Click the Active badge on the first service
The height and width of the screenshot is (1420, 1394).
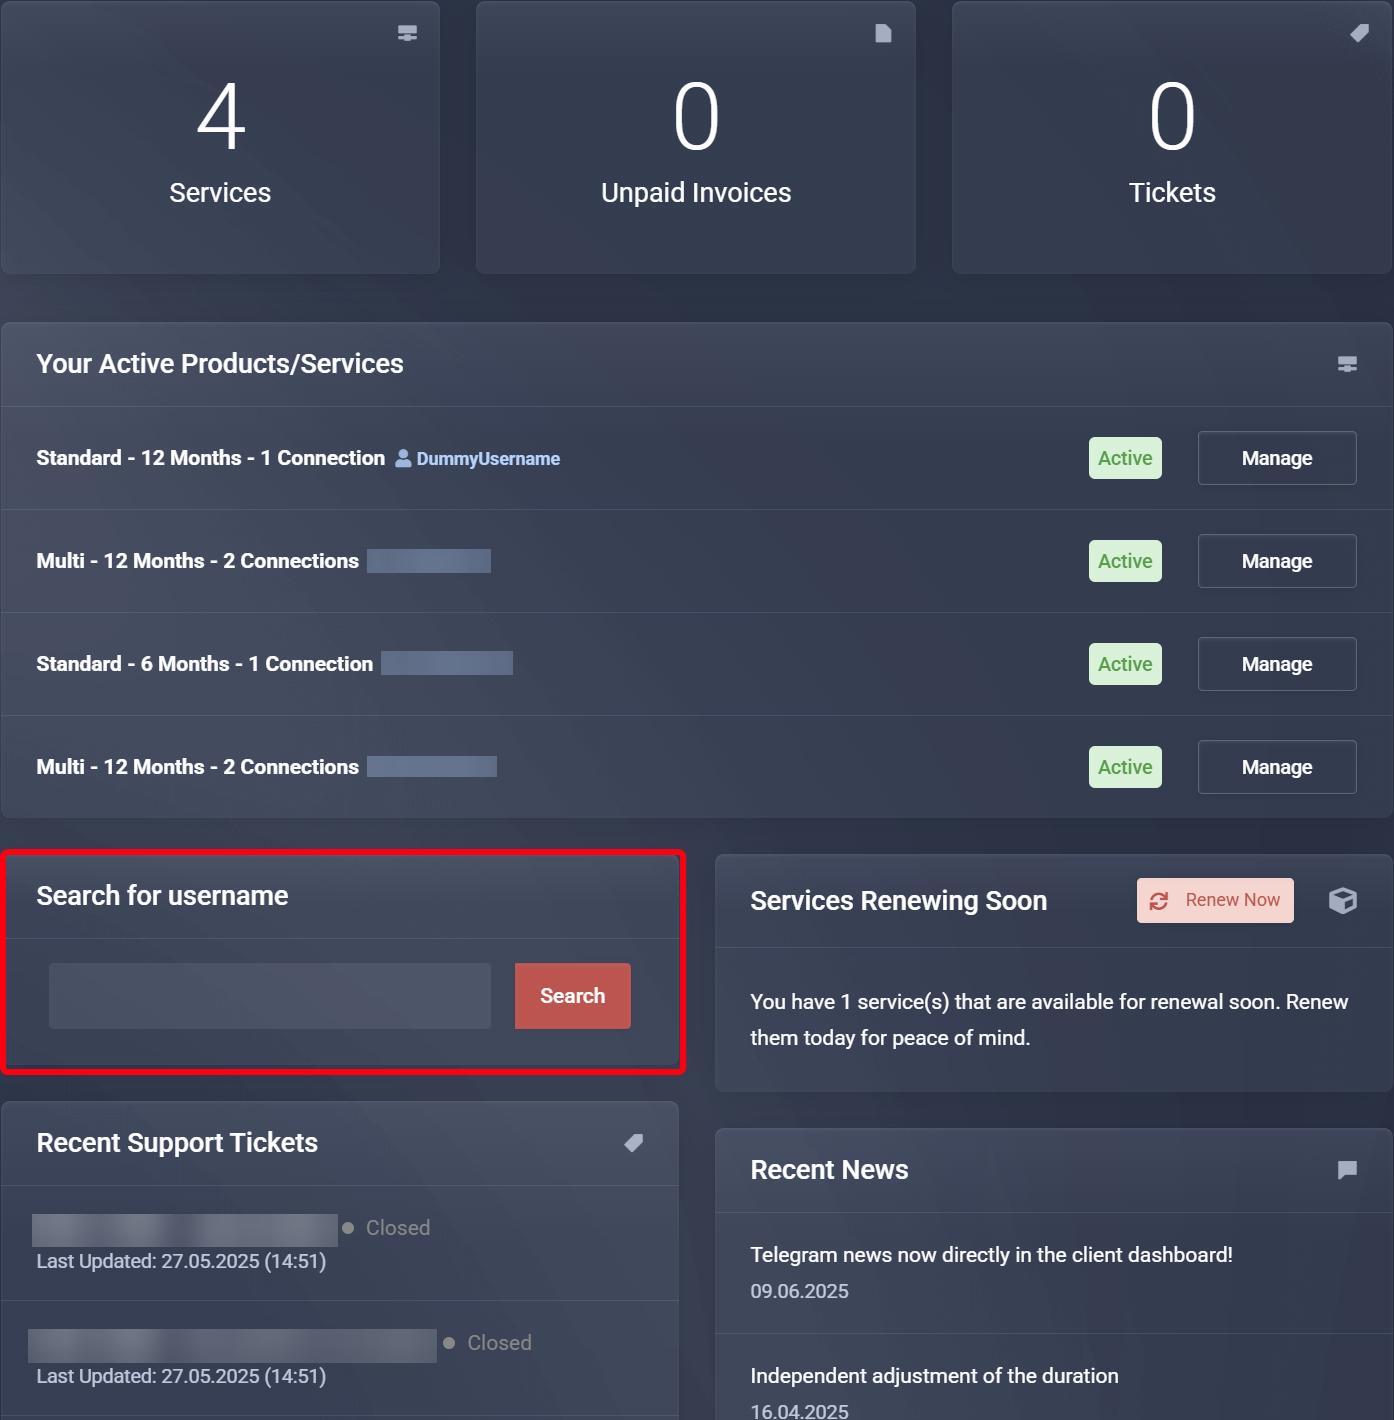(1124, 458)
